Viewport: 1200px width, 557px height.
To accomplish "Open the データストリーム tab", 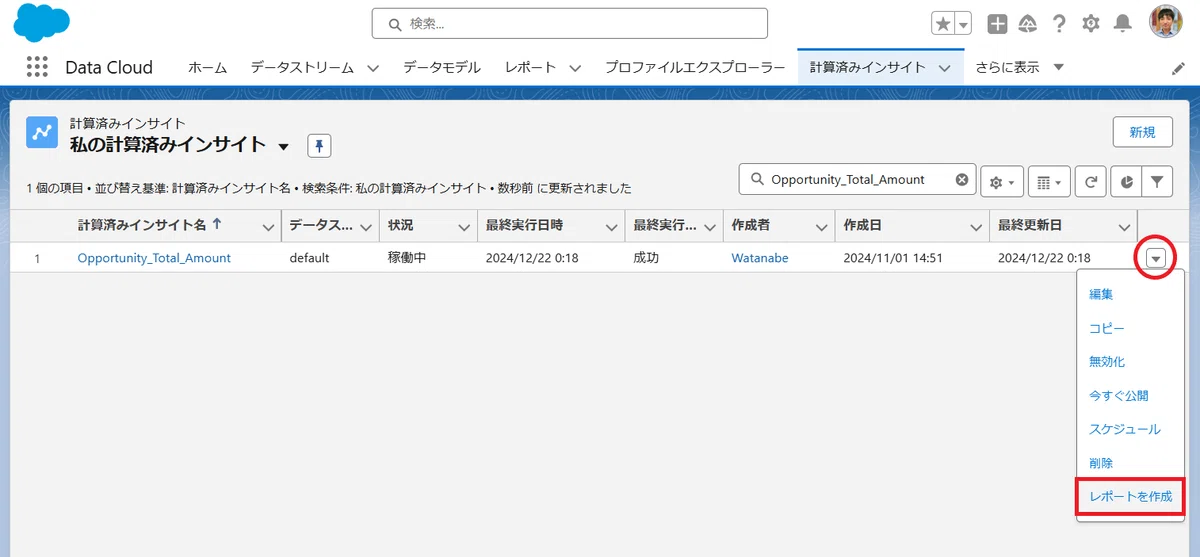I will pos(302,68).
